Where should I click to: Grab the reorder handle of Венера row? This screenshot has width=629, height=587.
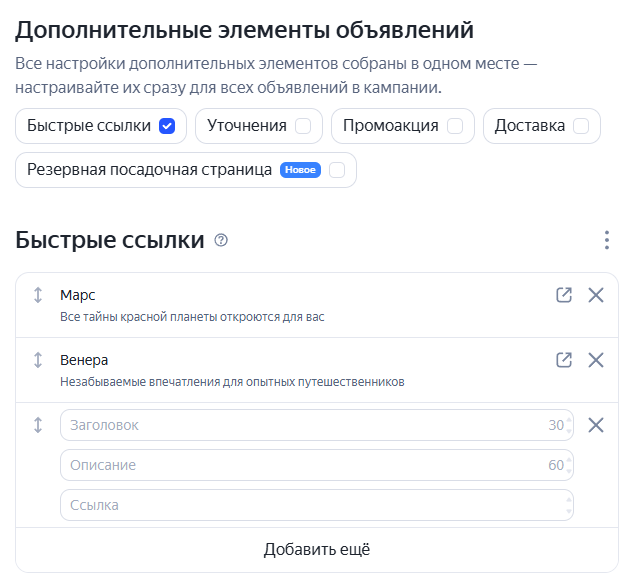coord(38,360)
